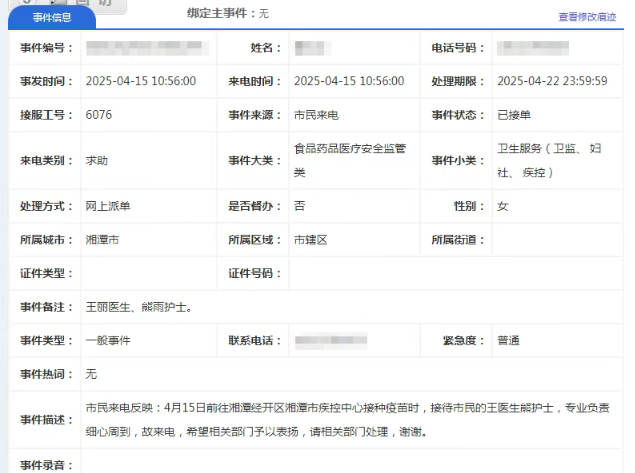Click the 电话号码 label
Image resolution: width=635 pixels, height=473 pixels.
[x=458, y=48]
